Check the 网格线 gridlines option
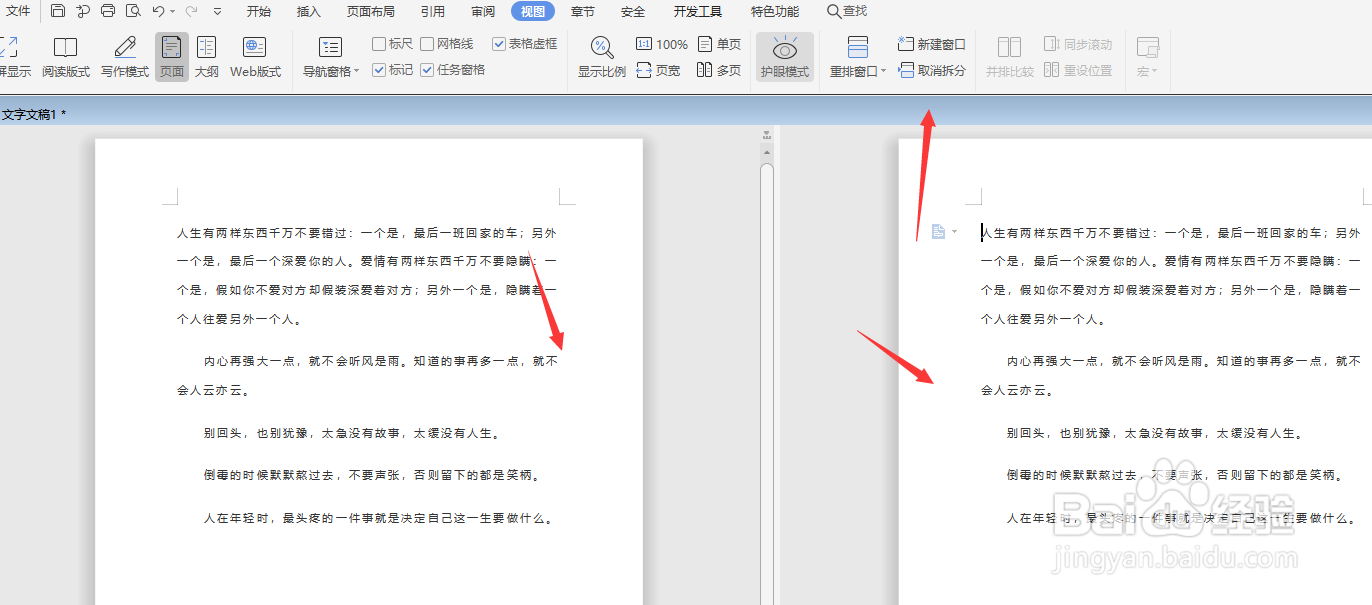1372x605 pixels. (x=424, y=43)
